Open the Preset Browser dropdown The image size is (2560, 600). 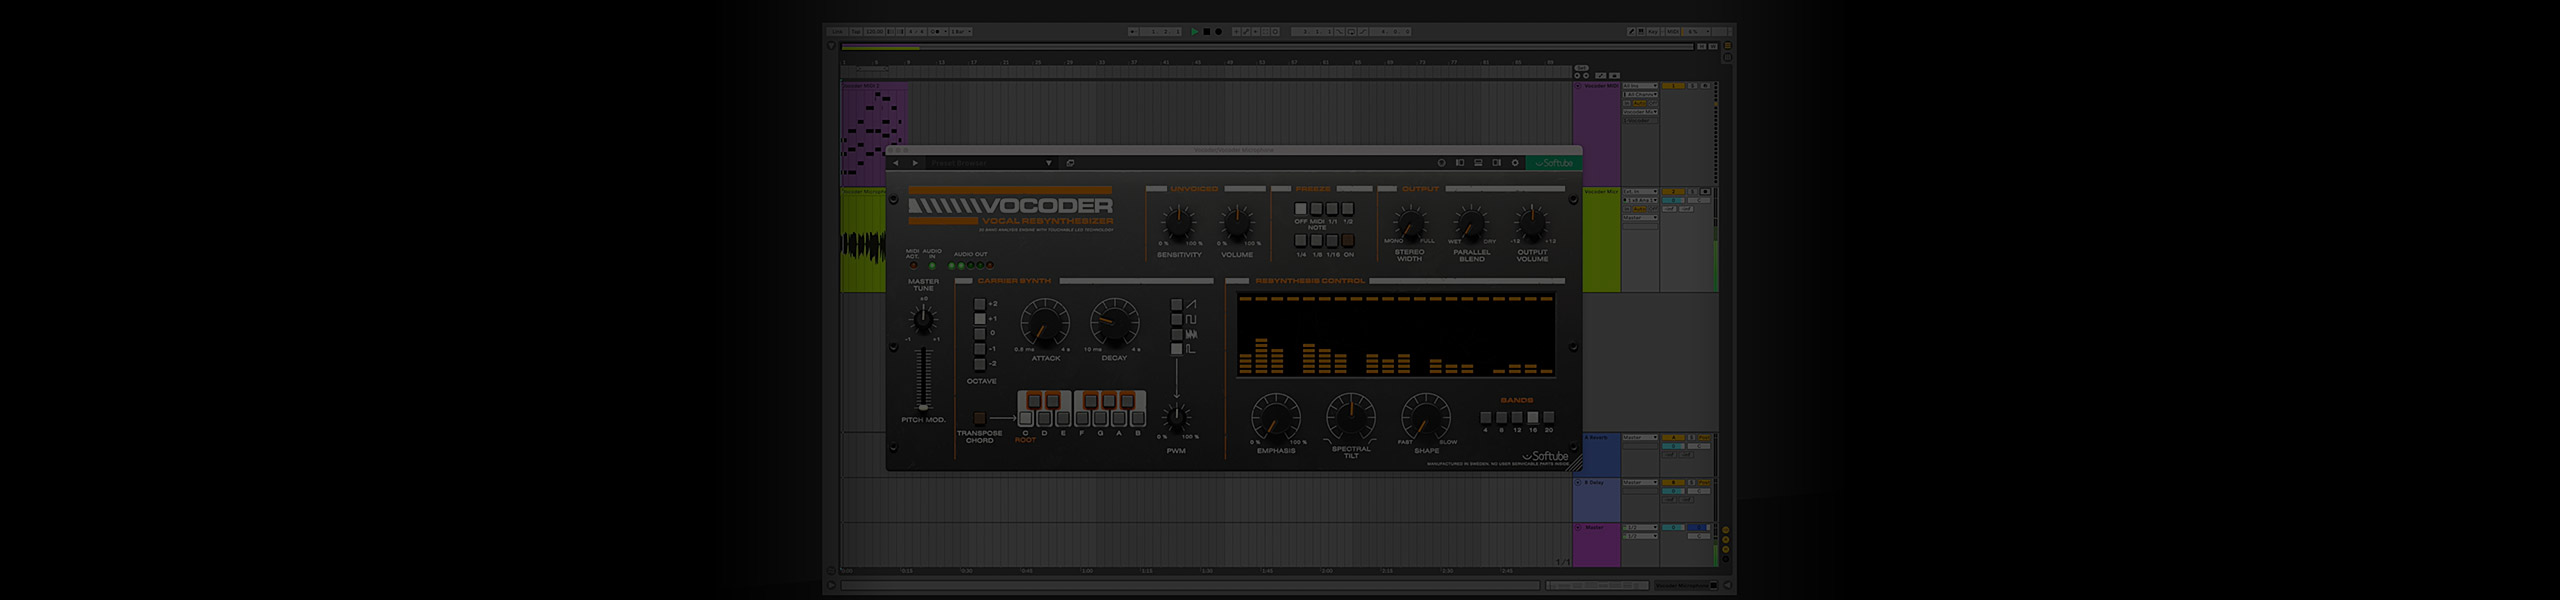coord(1048,163)
